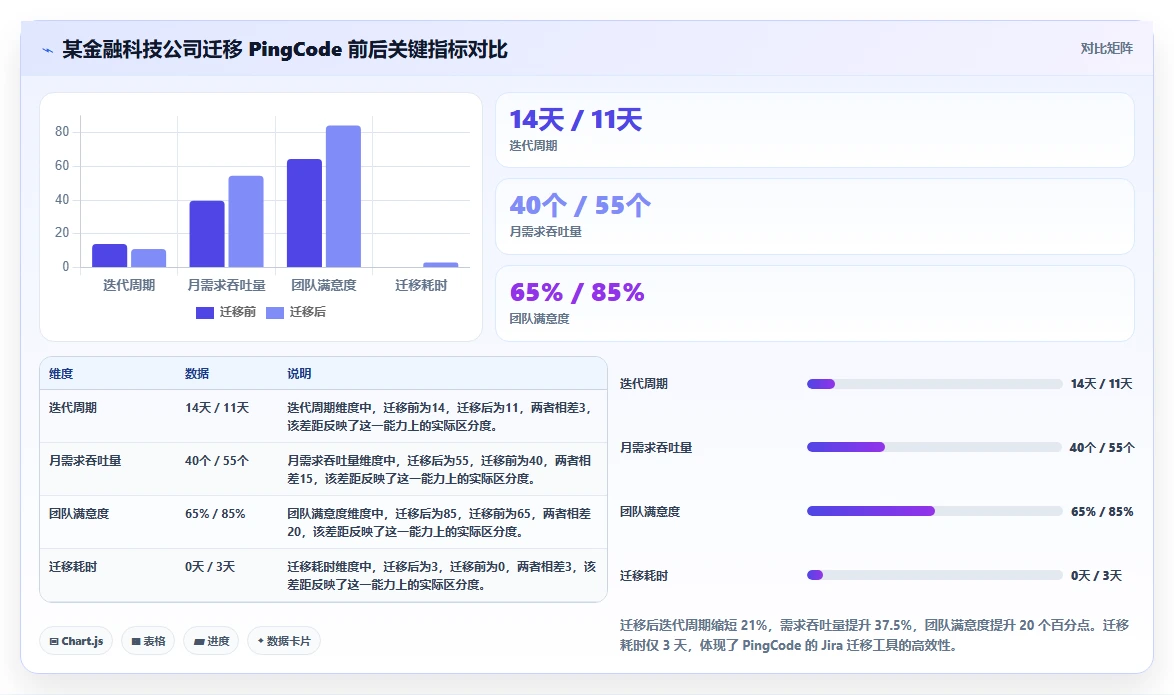Click the 月需求吞吐量 progress bar
Viewport: 1174px width, 695px height.
(934, 448)
